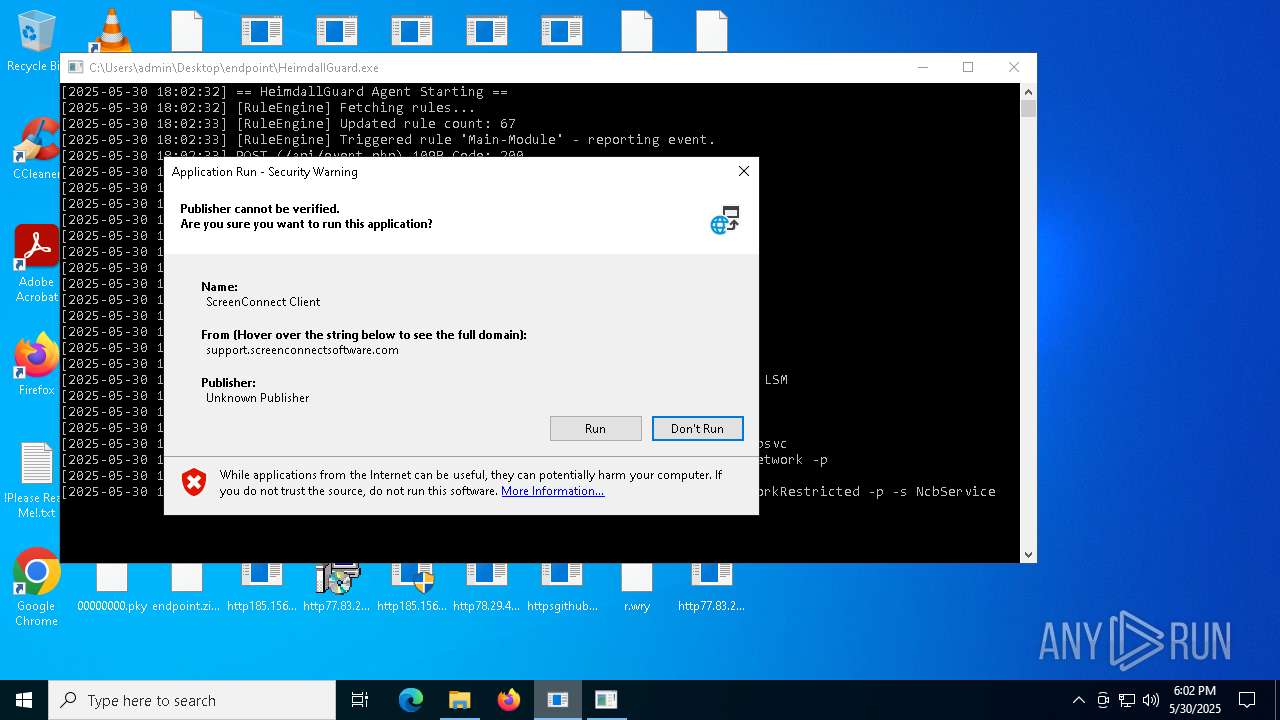Click the 'HeimdallGuard Agent Starting' console line
This screenshot has width=1280, height=720.
pyautogui.click(x=284, y=92)
